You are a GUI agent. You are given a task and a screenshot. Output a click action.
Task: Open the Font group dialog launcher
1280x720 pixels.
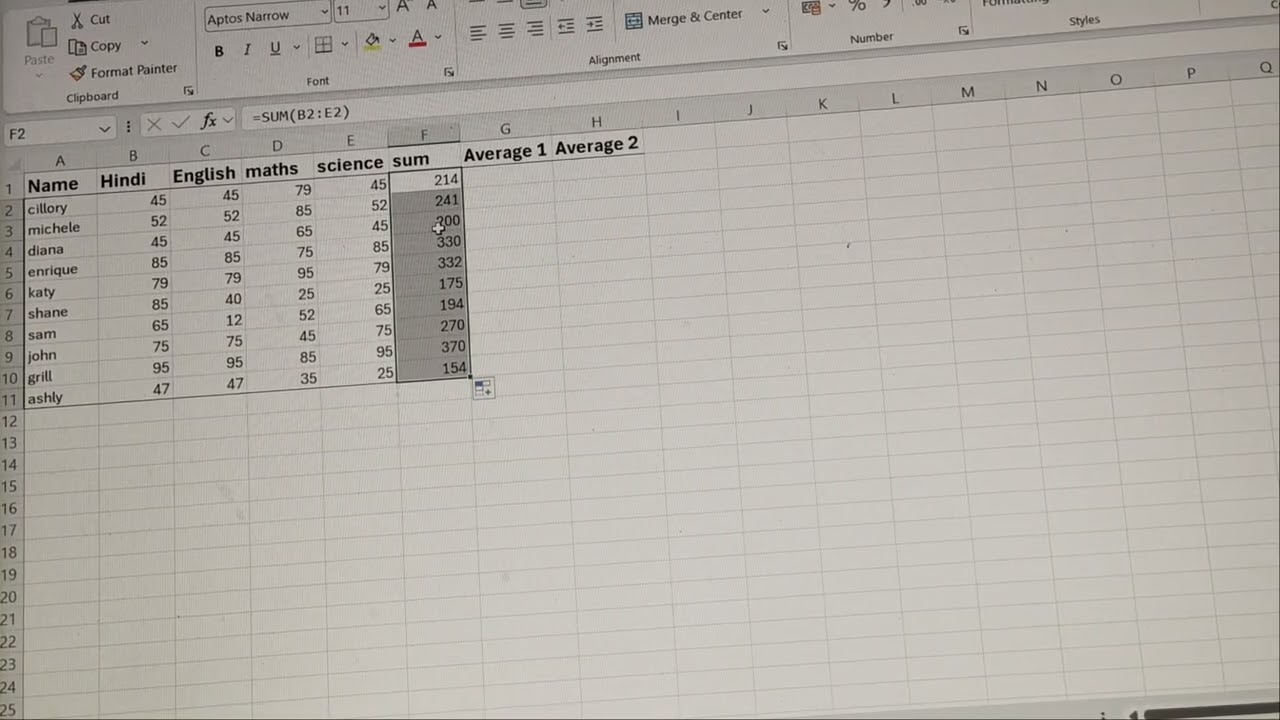(x=449, y=72)
